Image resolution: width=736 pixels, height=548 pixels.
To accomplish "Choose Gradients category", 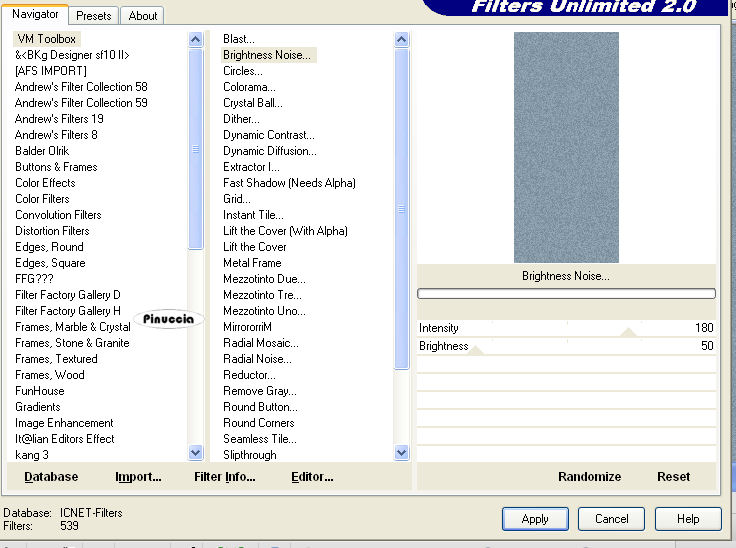I will [x=38, y=407].
